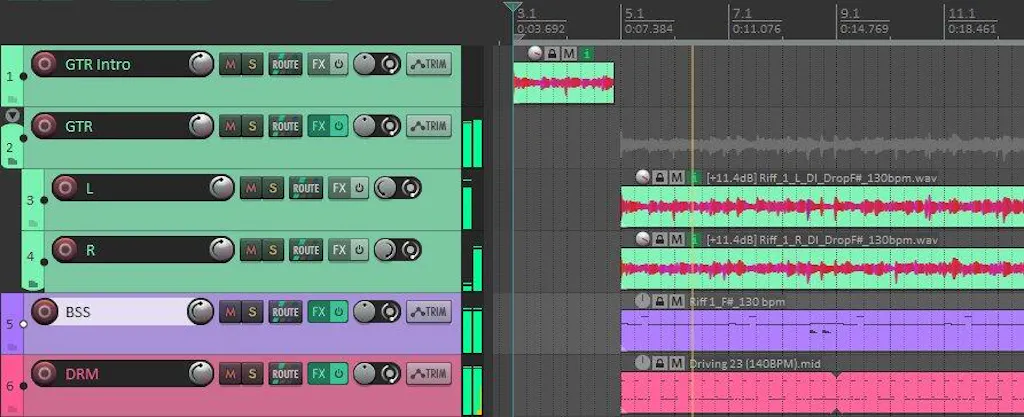
Task: Open ROUTE on the R track
Action: point(306,251)
